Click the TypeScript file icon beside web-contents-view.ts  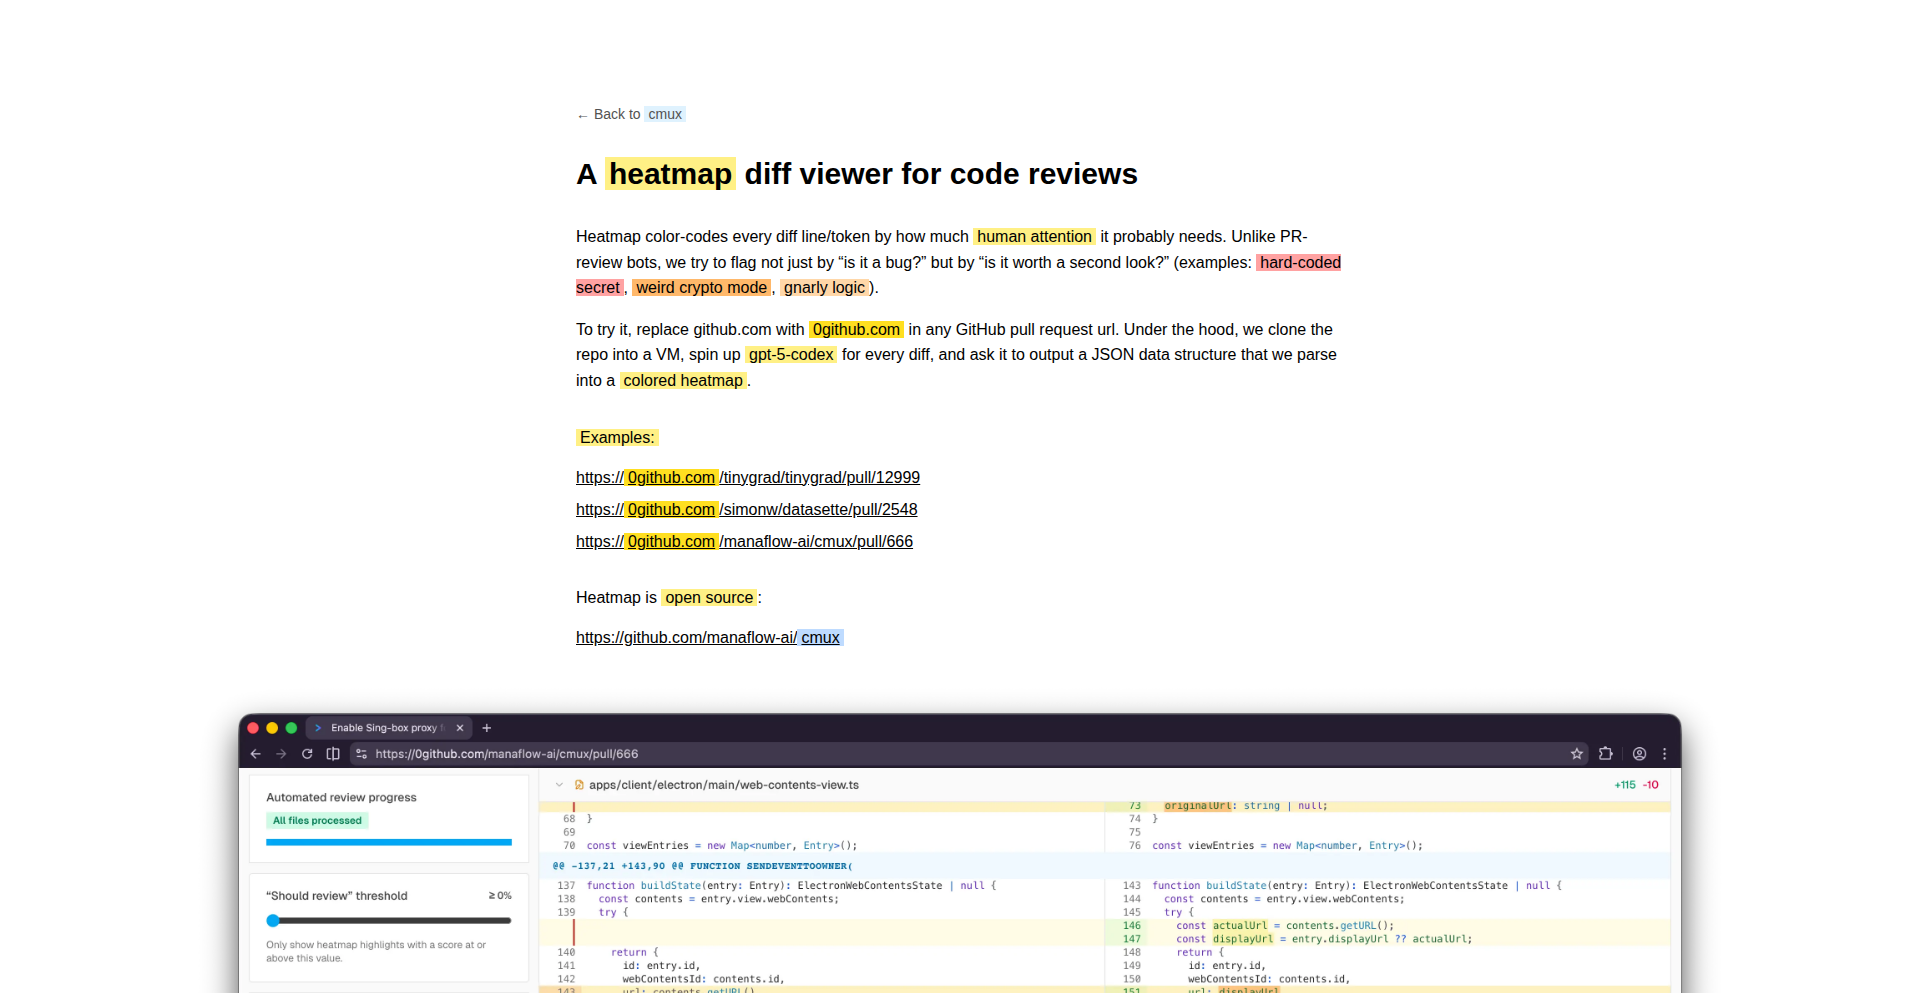579,785
